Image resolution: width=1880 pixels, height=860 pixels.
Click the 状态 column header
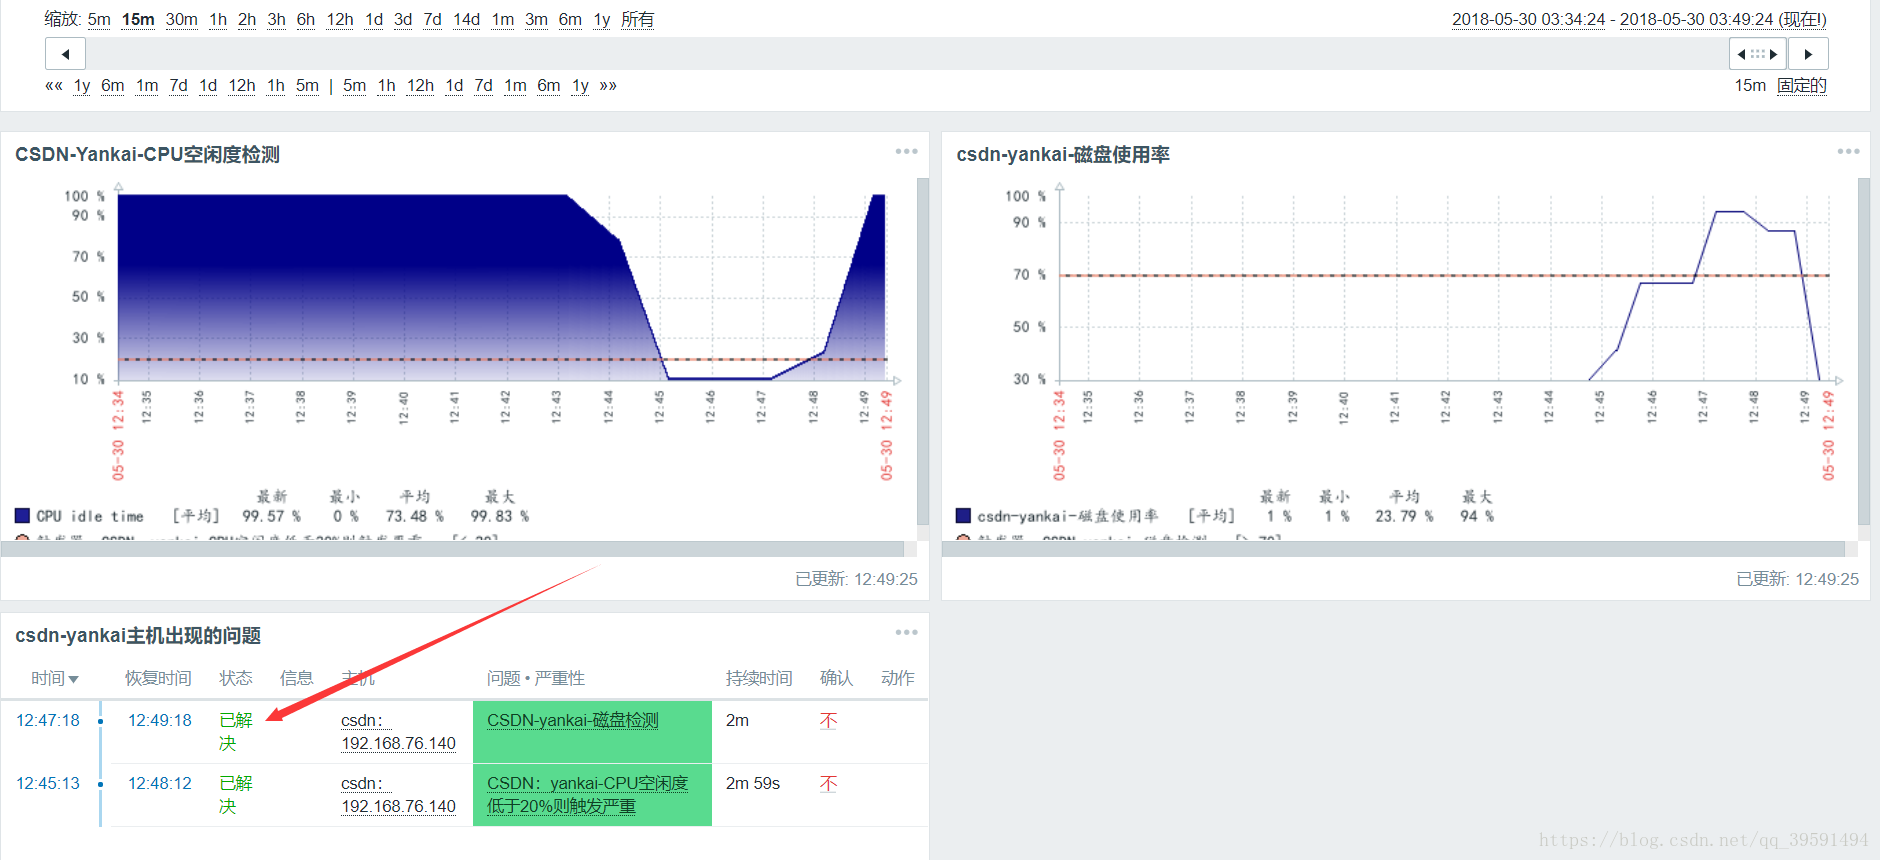(236, 678)
